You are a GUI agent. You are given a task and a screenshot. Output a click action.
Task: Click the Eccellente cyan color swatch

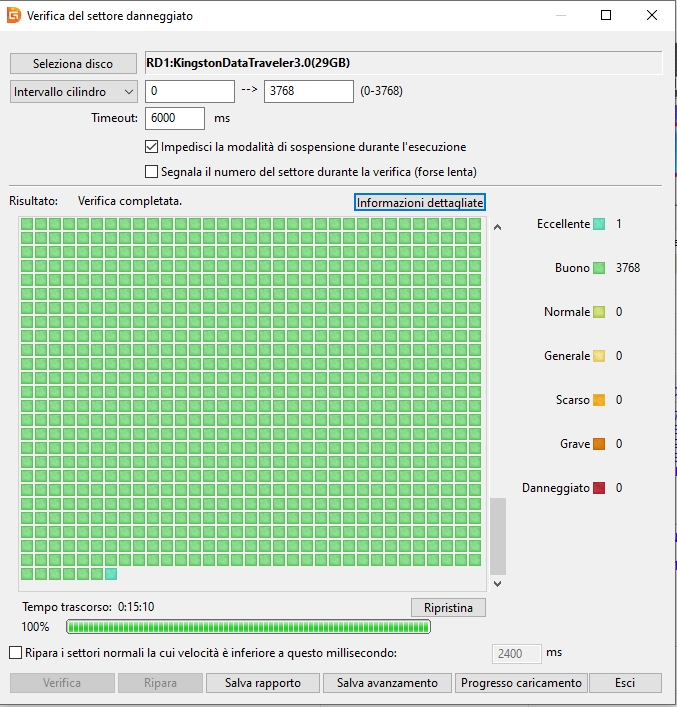[x=599, y=224]
